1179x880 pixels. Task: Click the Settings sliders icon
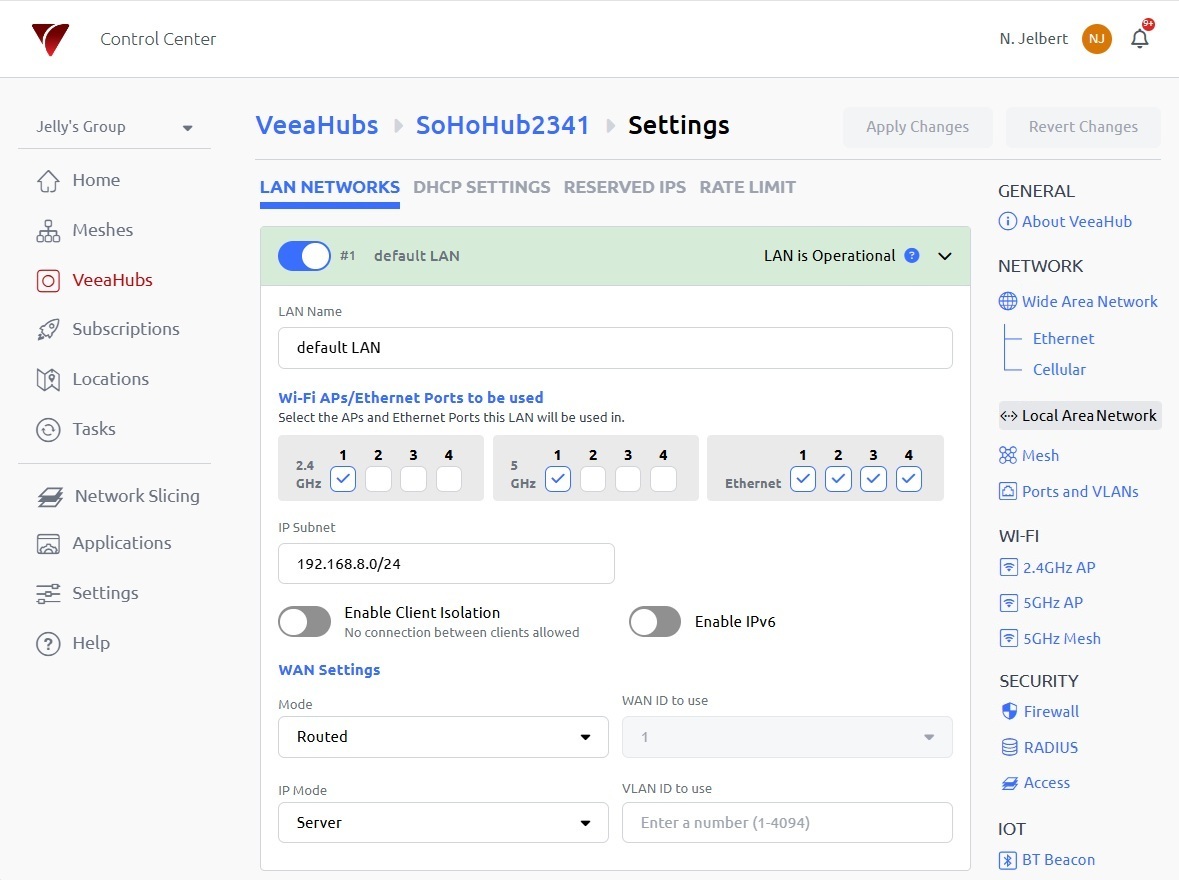(x=48, y=593)
